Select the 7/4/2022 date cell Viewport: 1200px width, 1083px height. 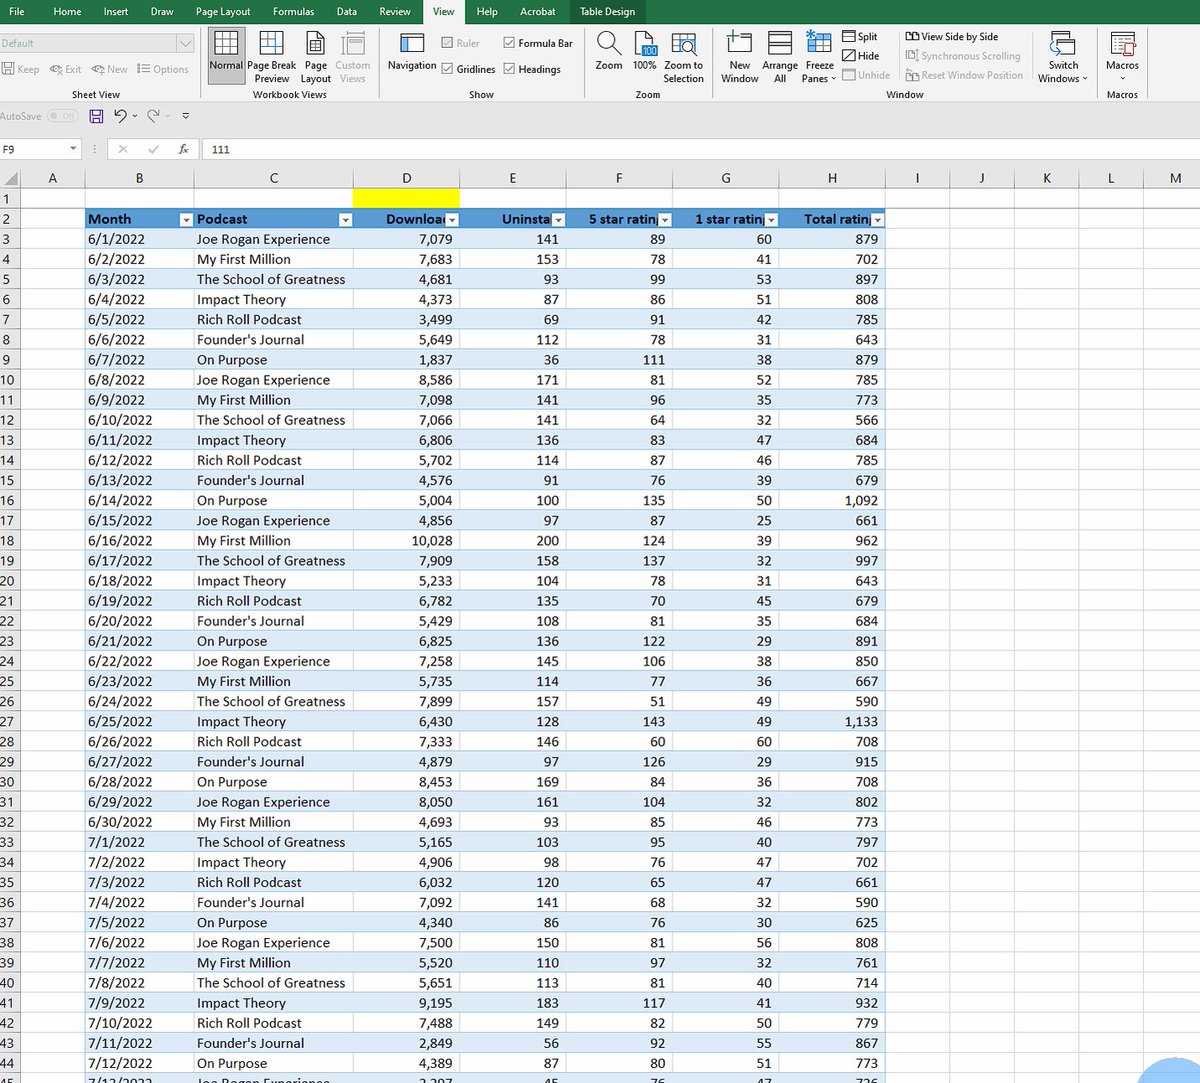139,902
